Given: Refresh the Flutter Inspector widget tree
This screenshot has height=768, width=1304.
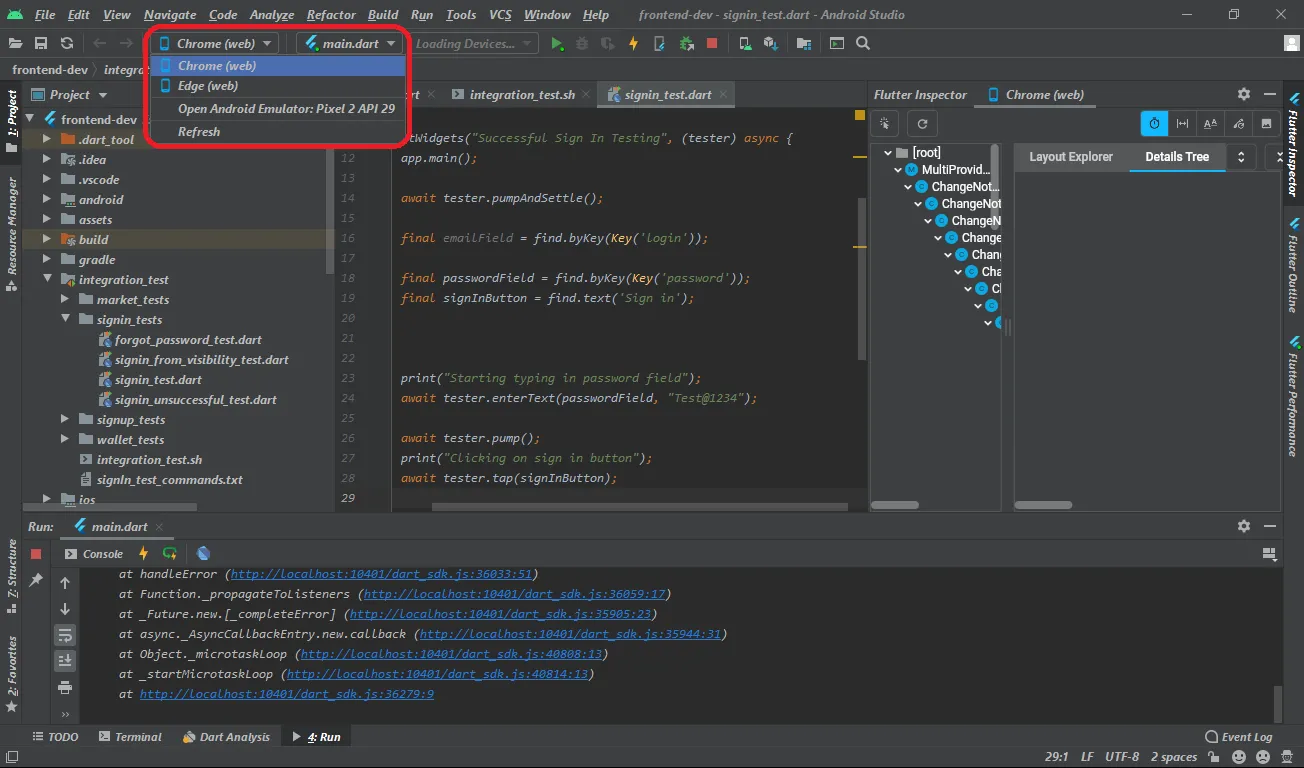Looking at the screenshot, I should click(x=922, y=124).
